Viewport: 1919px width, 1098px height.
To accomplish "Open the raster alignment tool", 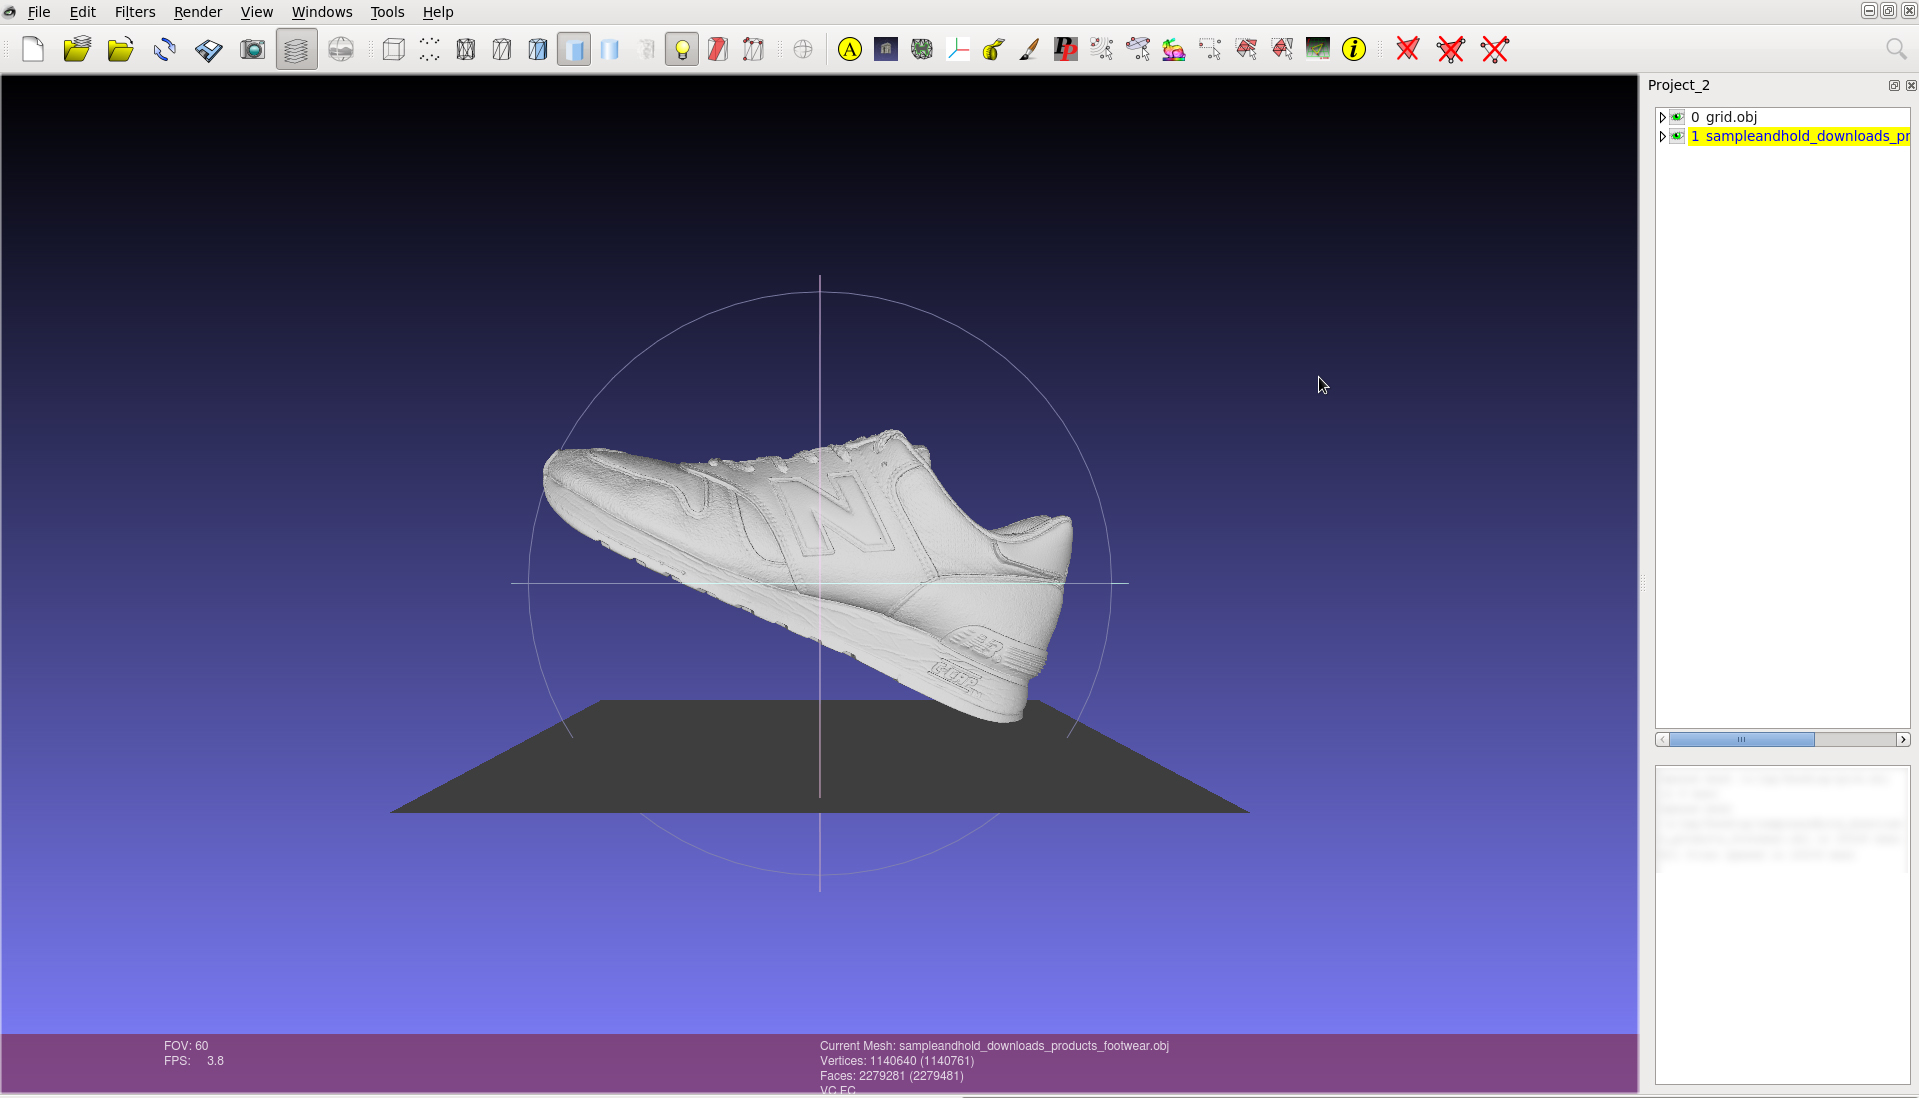I will click(x=886, y=49).
